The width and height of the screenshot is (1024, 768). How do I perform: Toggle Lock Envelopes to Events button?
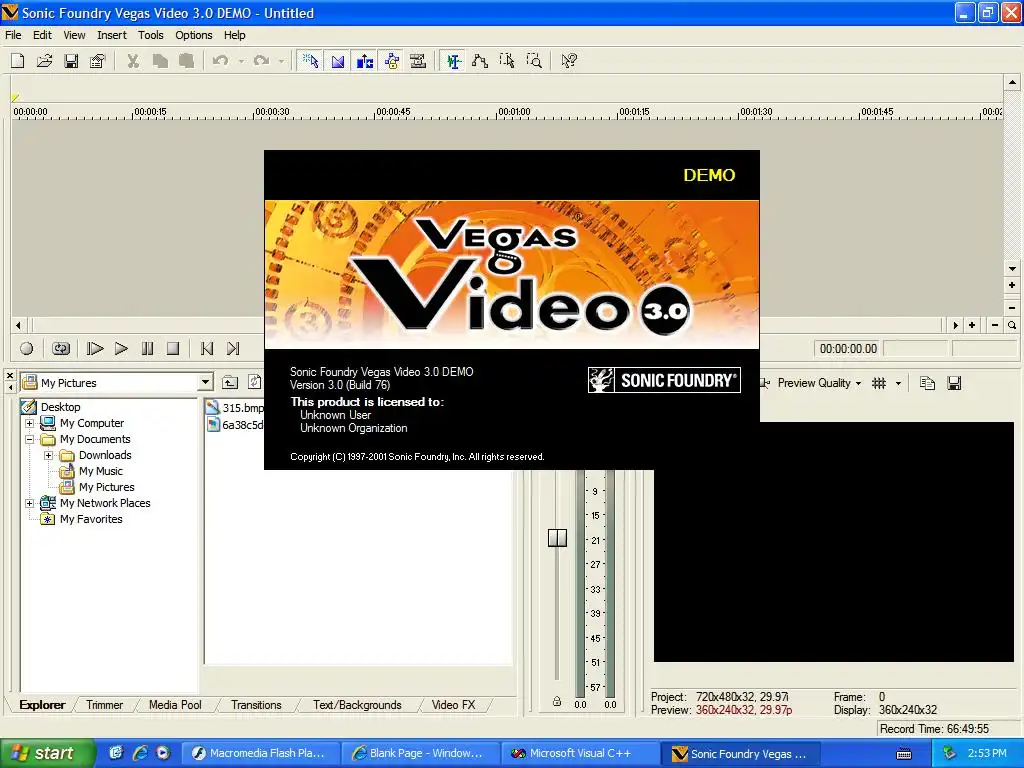(392, 61)
